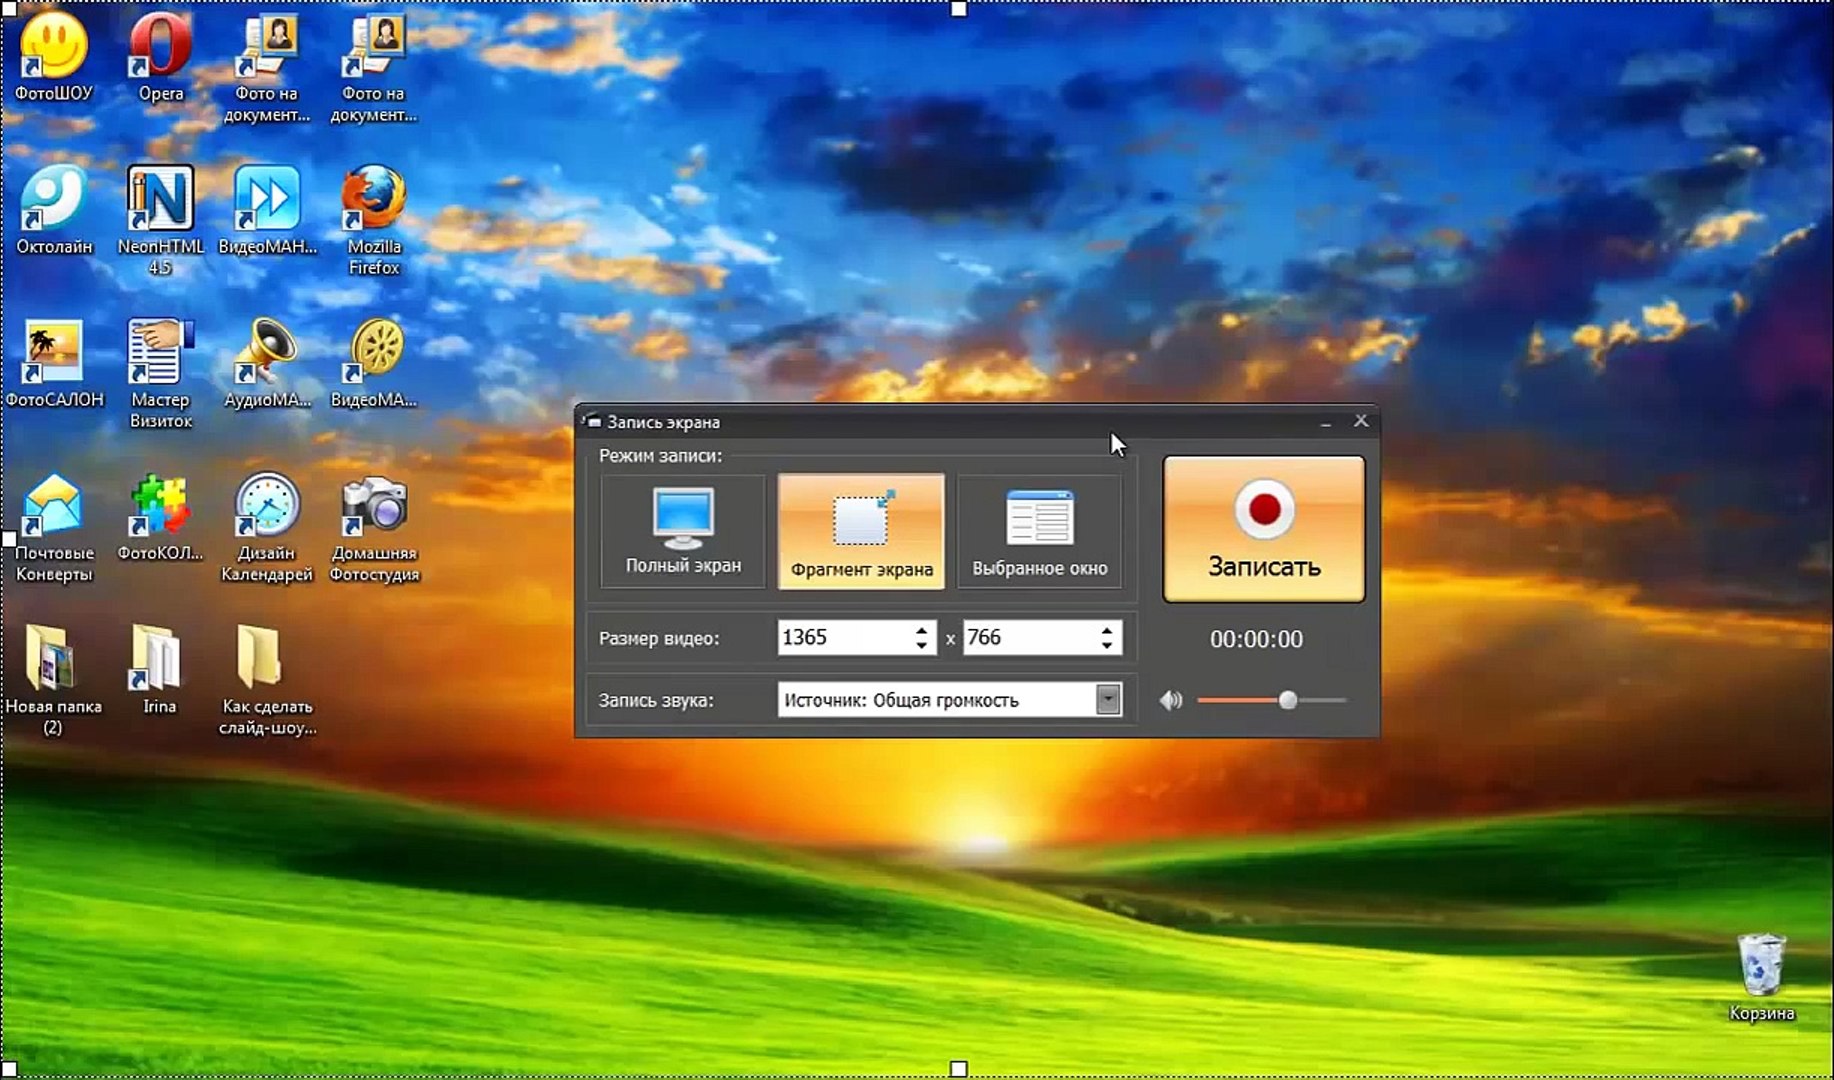Click the volume slider knob
Viewport: 1834px width, 1080px height.
(x=1288, y=700)
